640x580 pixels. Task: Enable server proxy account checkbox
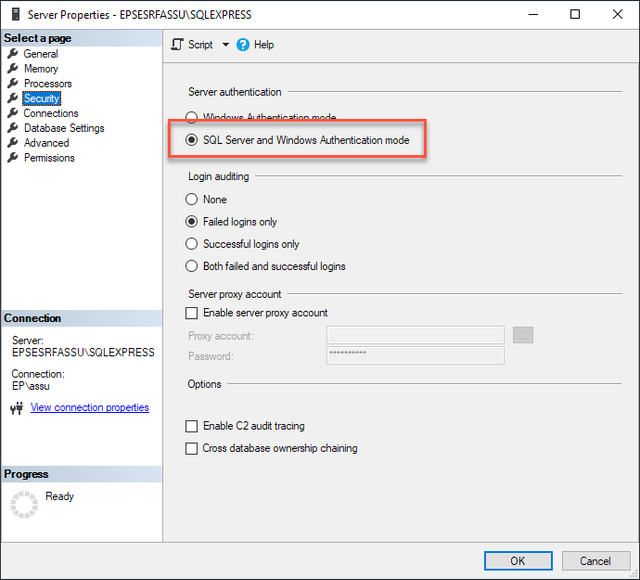pyautogui.click(x=191, y=313)
